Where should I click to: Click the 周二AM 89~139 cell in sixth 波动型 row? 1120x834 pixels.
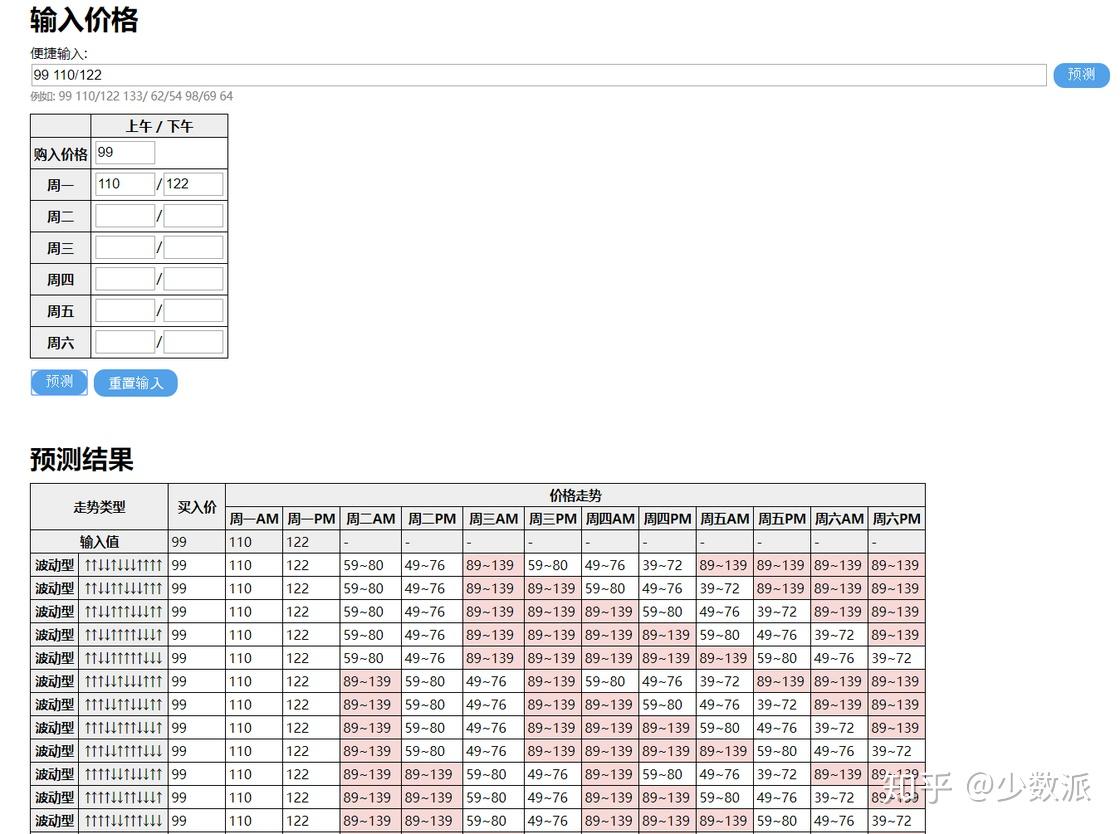tap(371, 681)
